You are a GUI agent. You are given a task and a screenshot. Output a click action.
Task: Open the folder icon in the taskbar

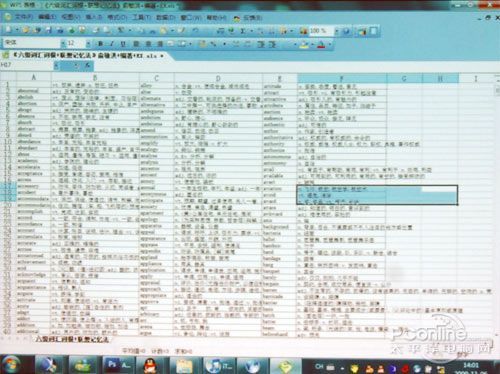pyautogui.click(x=184, y=366)
